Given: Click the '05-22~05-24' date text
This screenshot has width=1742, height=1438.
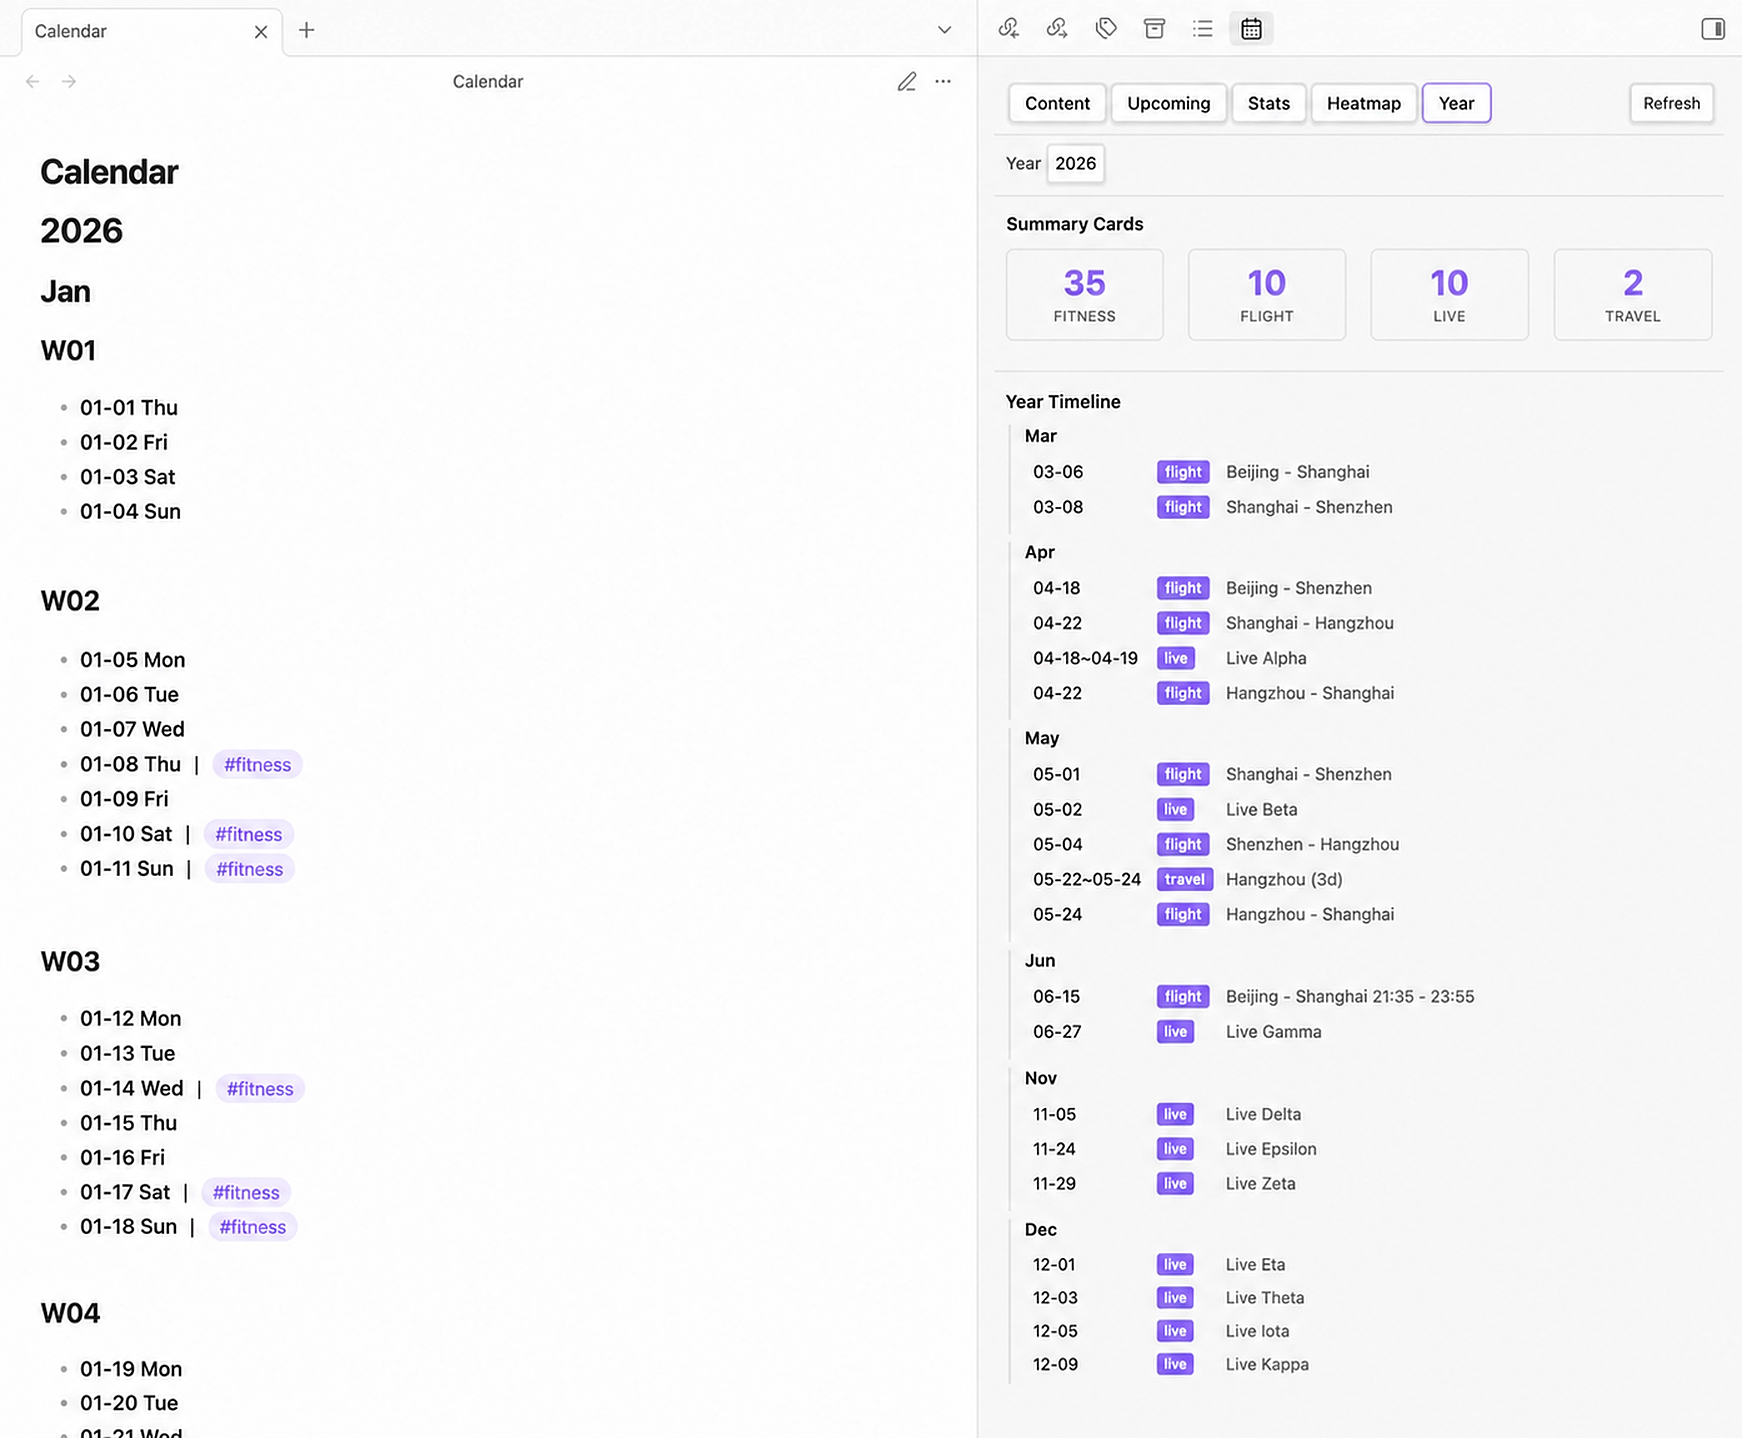Looking at the screenshot, I should [1087, 879].
